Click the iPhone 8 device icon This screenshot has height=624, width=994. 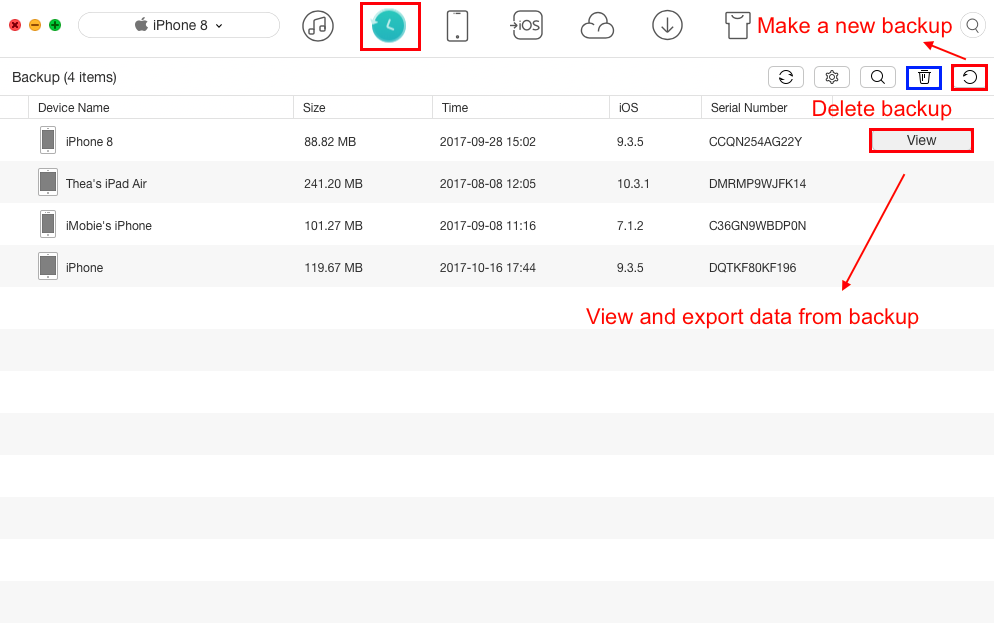(48, 140)
